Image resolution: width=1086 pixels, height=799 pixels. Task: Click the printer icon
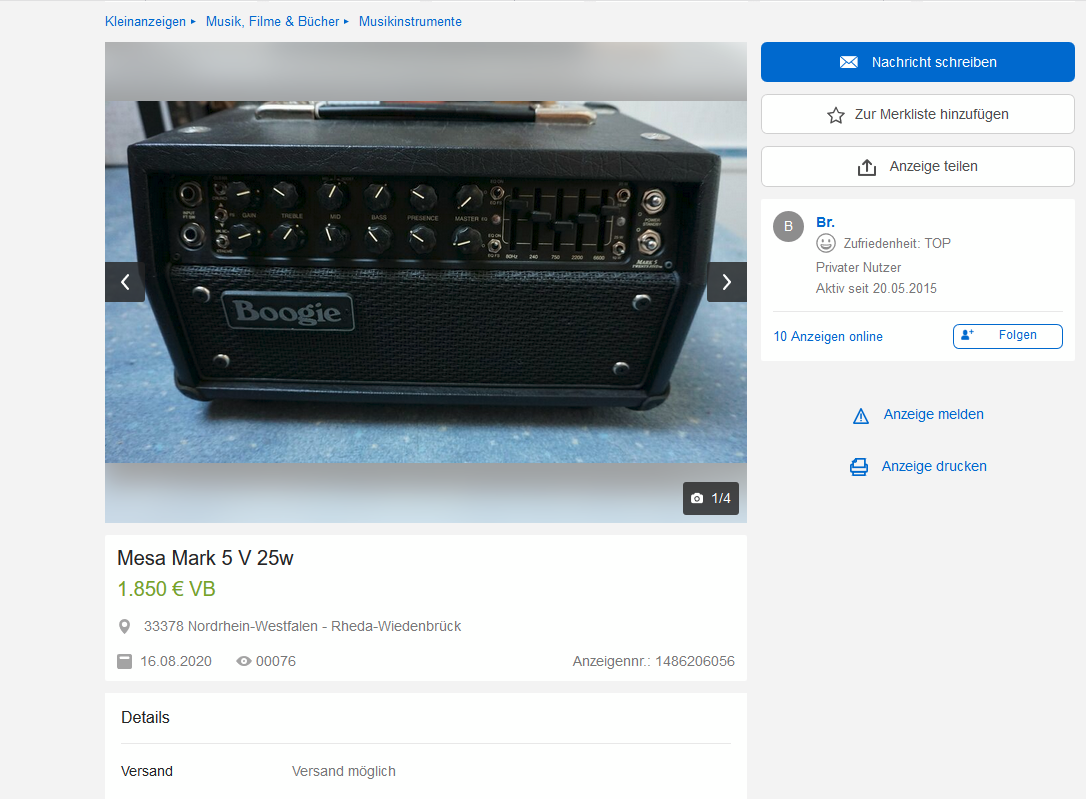click(x=859, y=467)
